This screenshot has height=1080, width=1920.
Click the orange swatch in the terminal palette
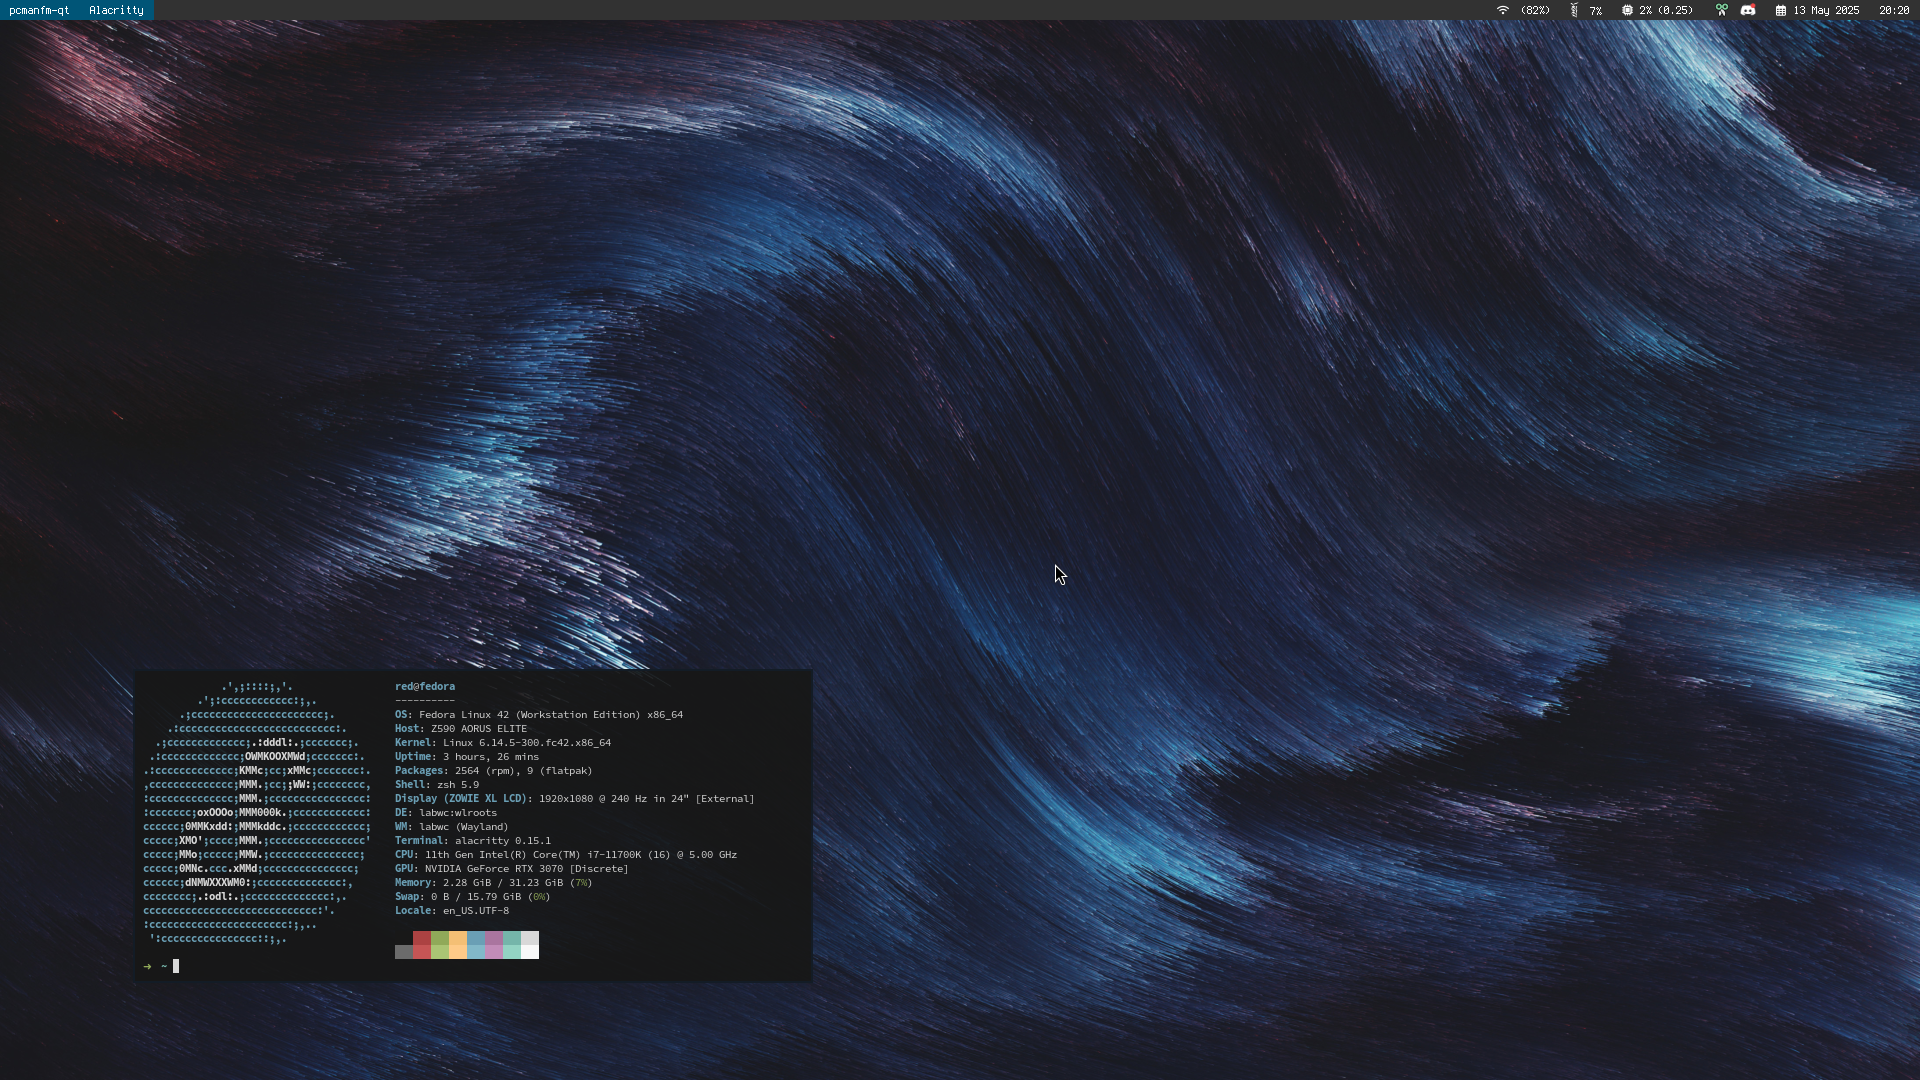click(458, 945)
